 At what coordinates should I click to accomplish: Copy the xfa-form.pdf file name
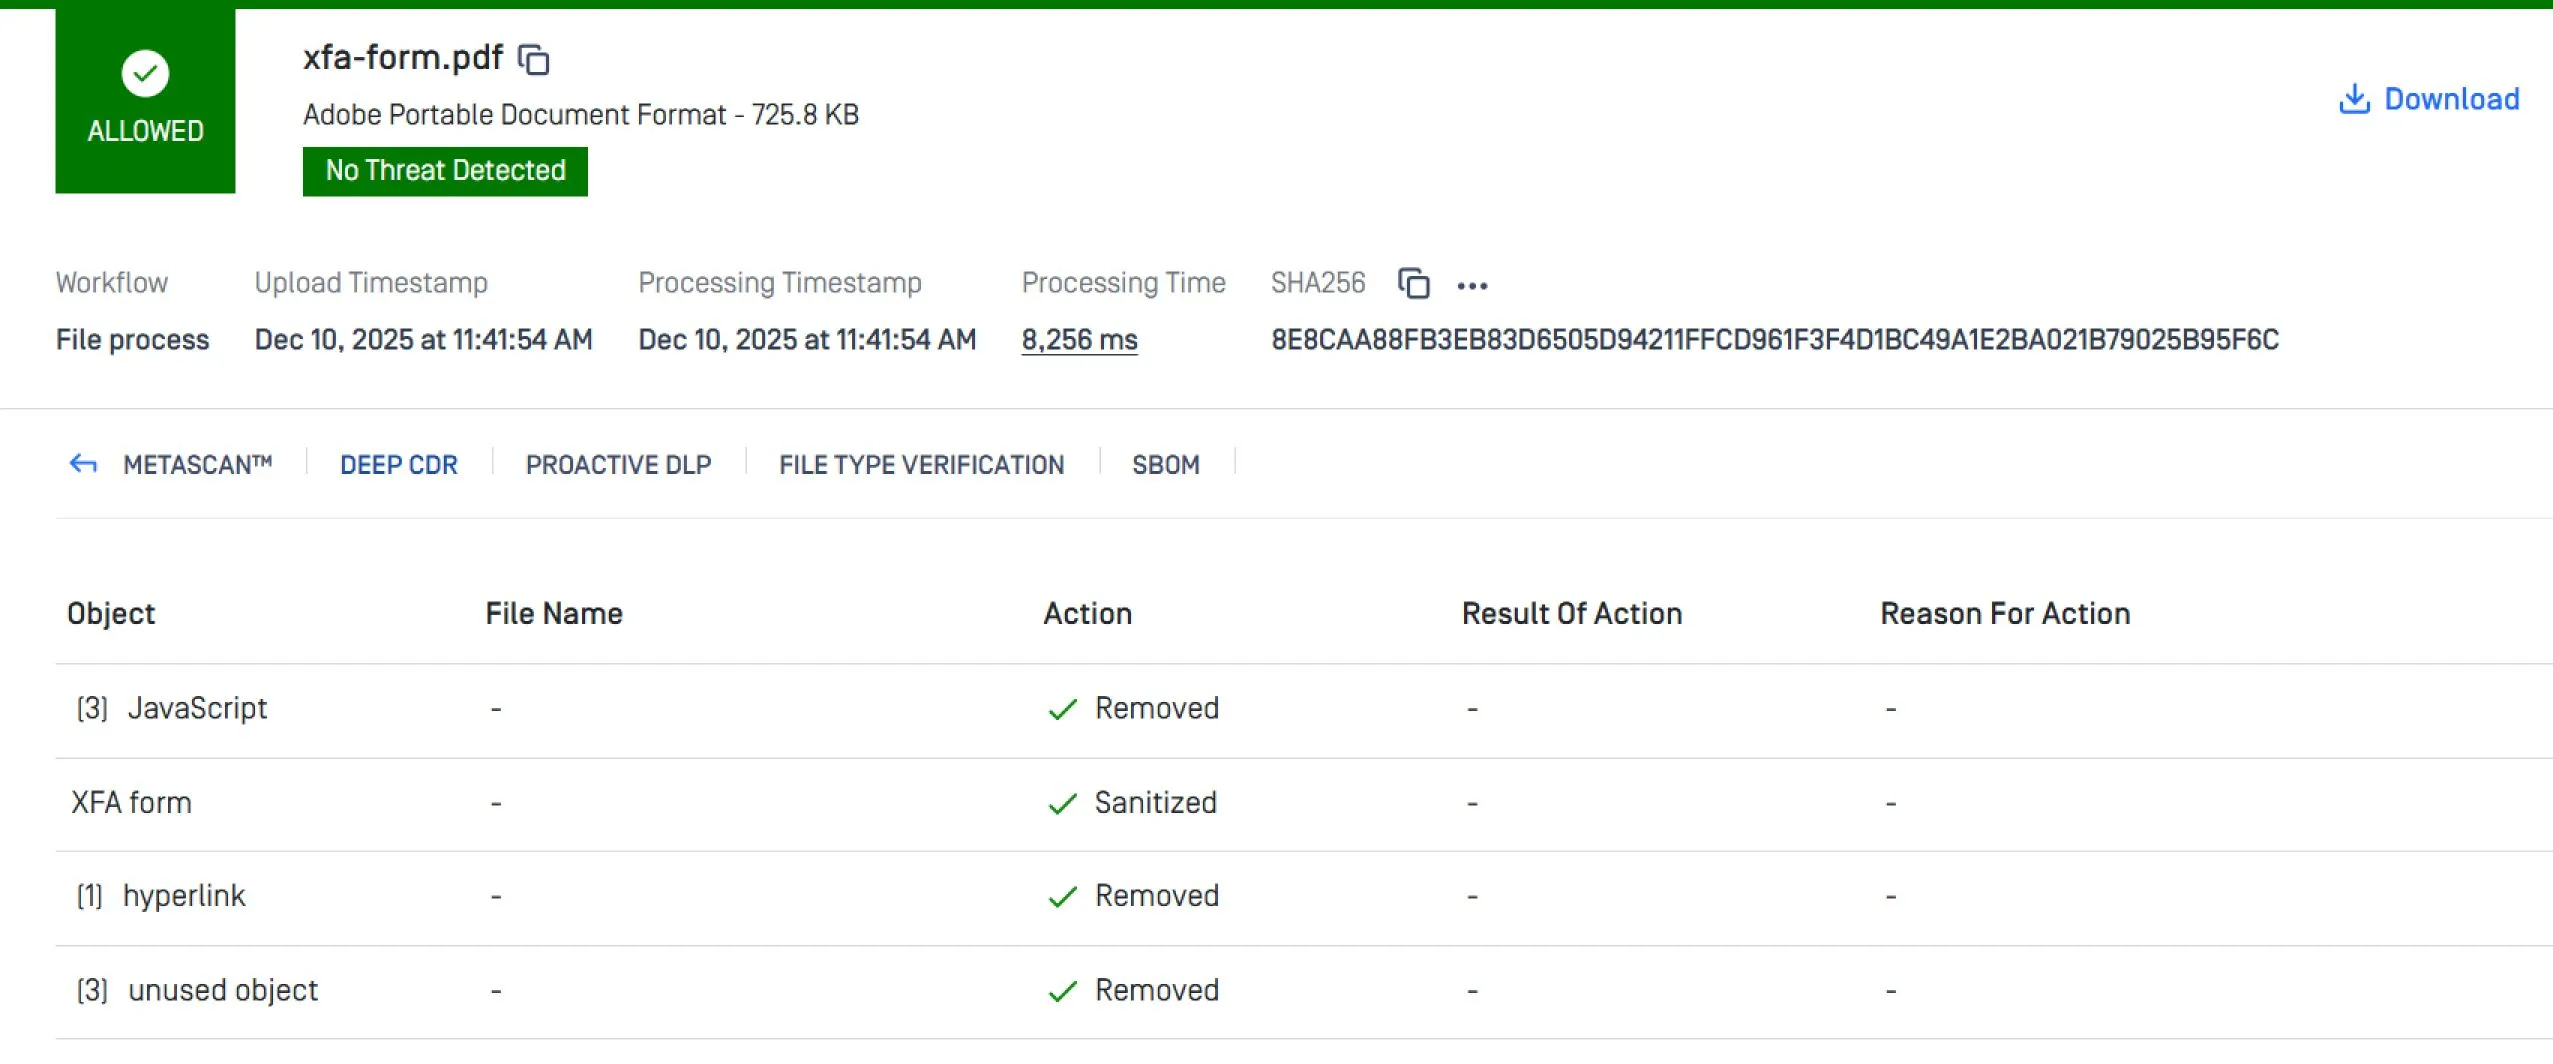click(534, 60)
